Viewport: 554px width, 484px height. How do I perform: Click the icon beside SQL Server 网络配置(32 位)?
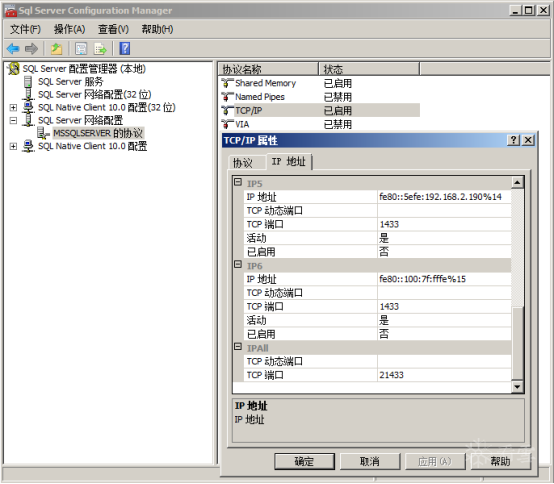28,94
